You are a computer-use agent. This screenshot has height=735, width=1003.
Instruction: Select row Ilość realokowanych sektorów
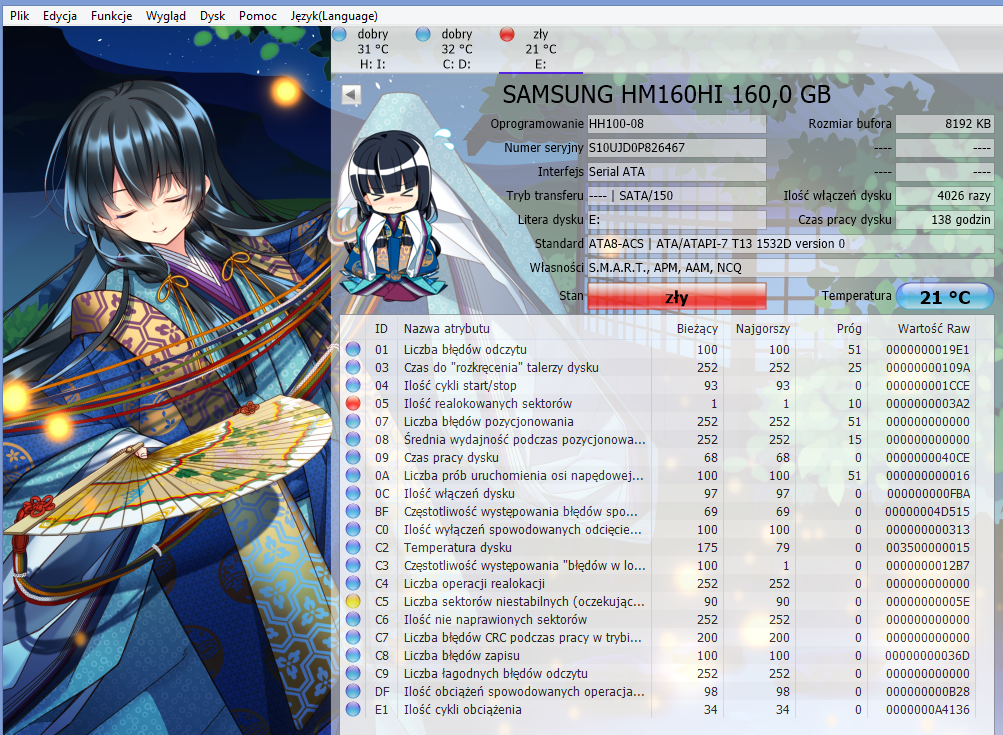[x=659, y=404]
